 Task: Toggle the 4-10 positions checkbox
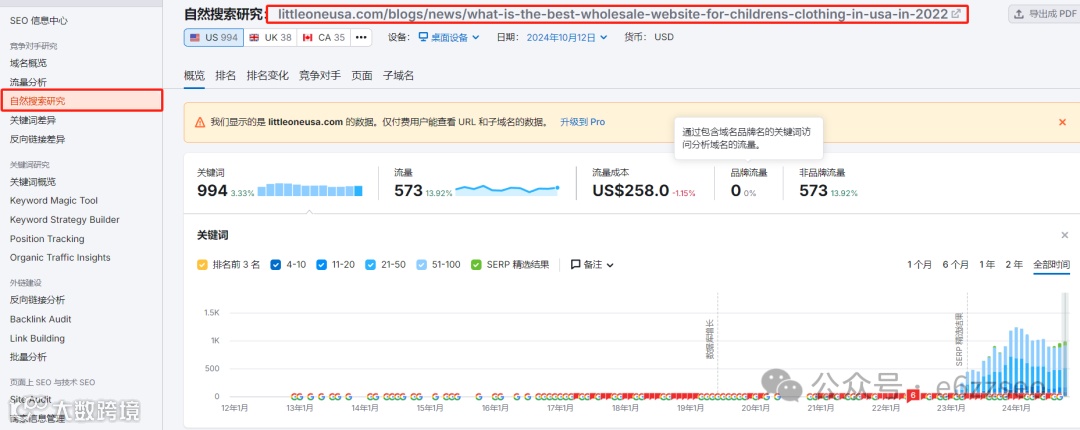coord(276,265)
